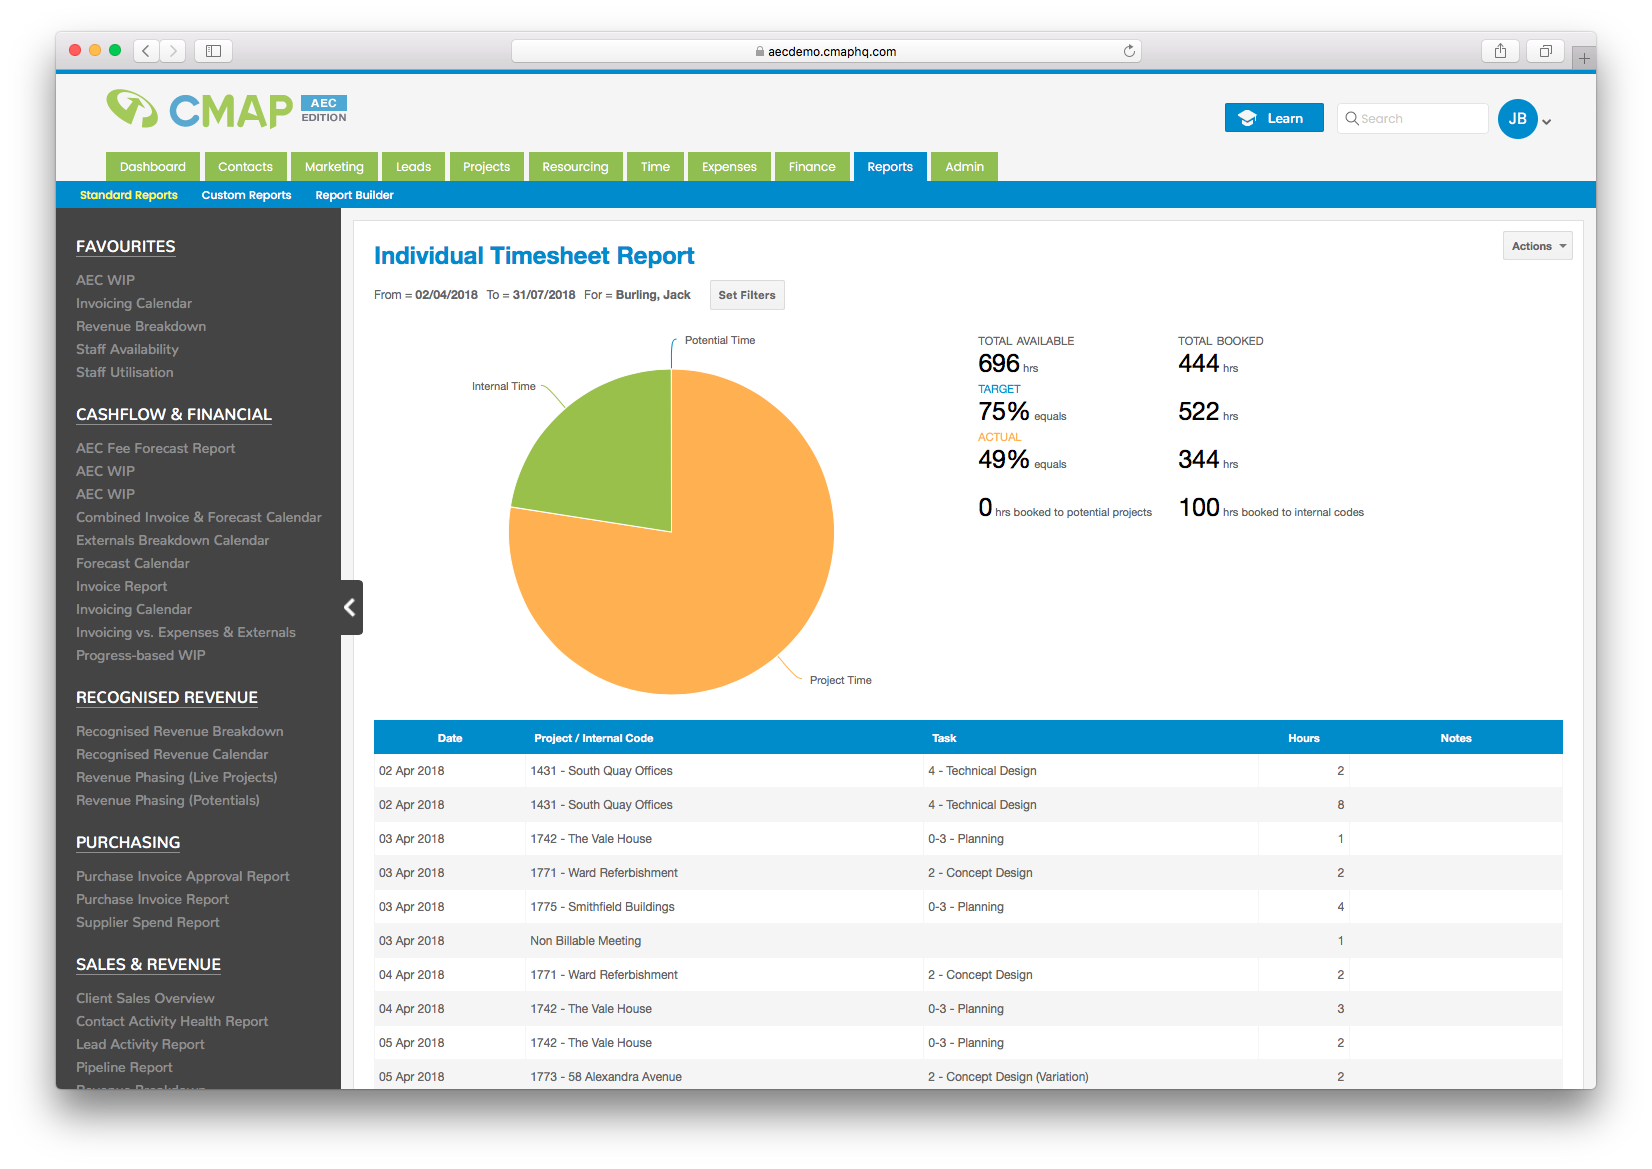1652x1169 pixels.
Task: Open the Staff Utilisation report
Action: point(124,372)
